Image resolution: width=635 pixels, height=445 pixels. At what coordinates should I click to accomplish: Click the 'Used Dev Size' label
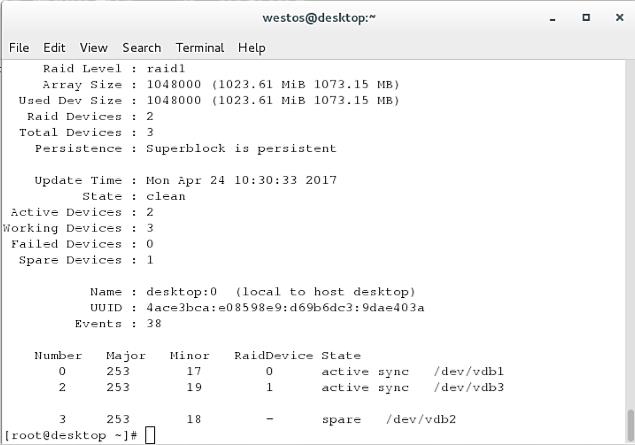(x=70, y=100)
